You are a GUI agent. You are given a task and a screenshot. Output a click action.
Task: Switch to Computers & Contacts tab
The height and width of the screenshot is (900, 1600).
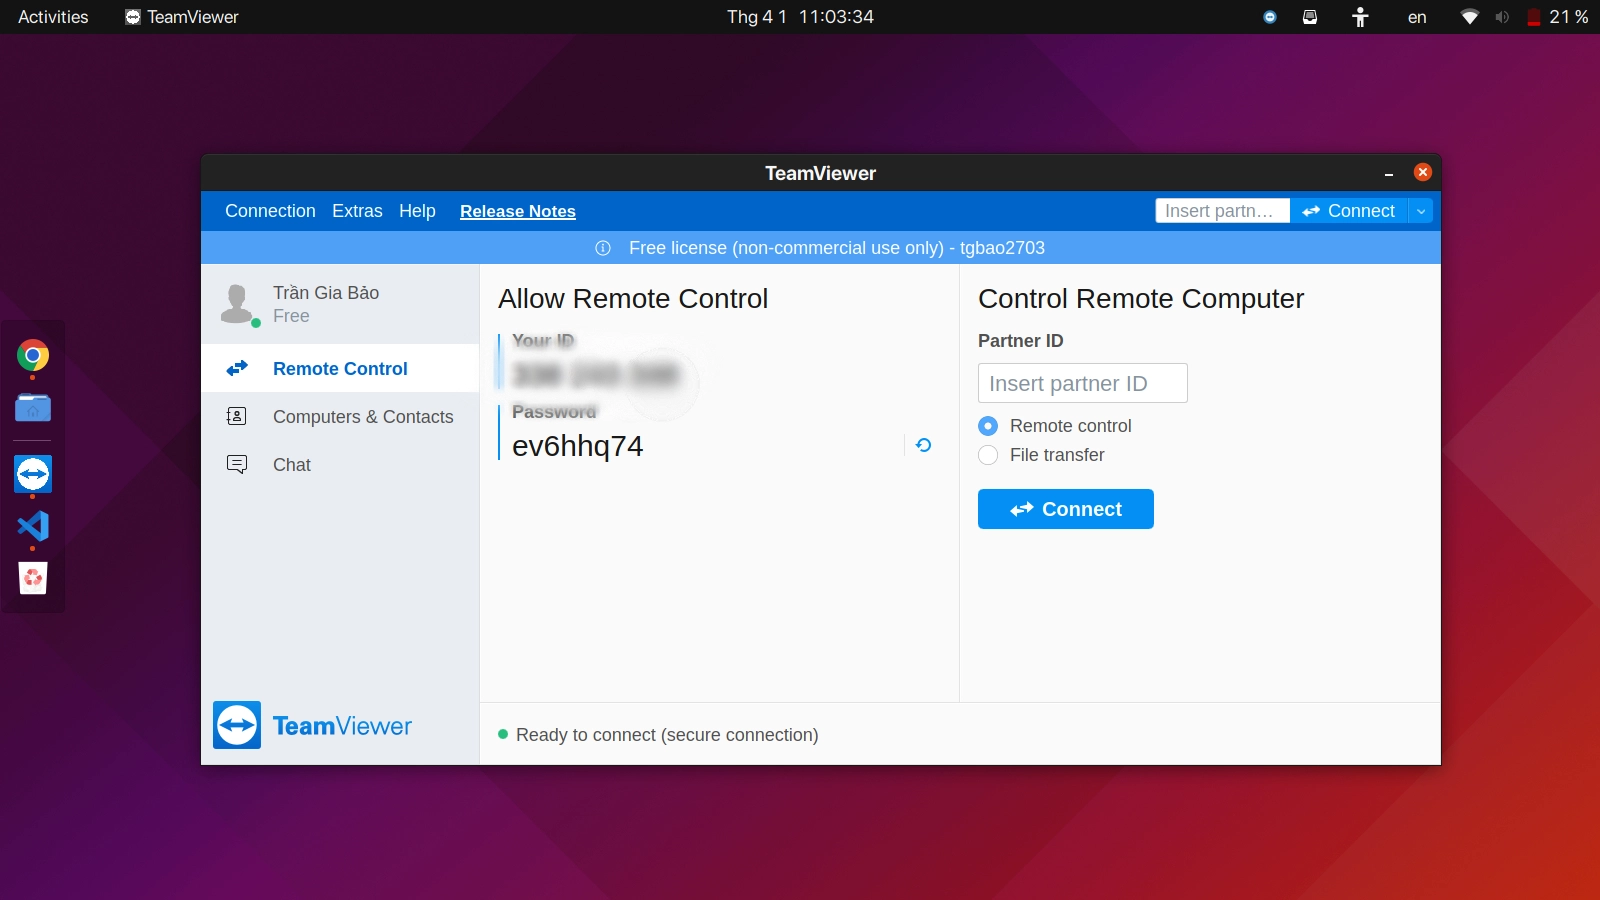340,416
